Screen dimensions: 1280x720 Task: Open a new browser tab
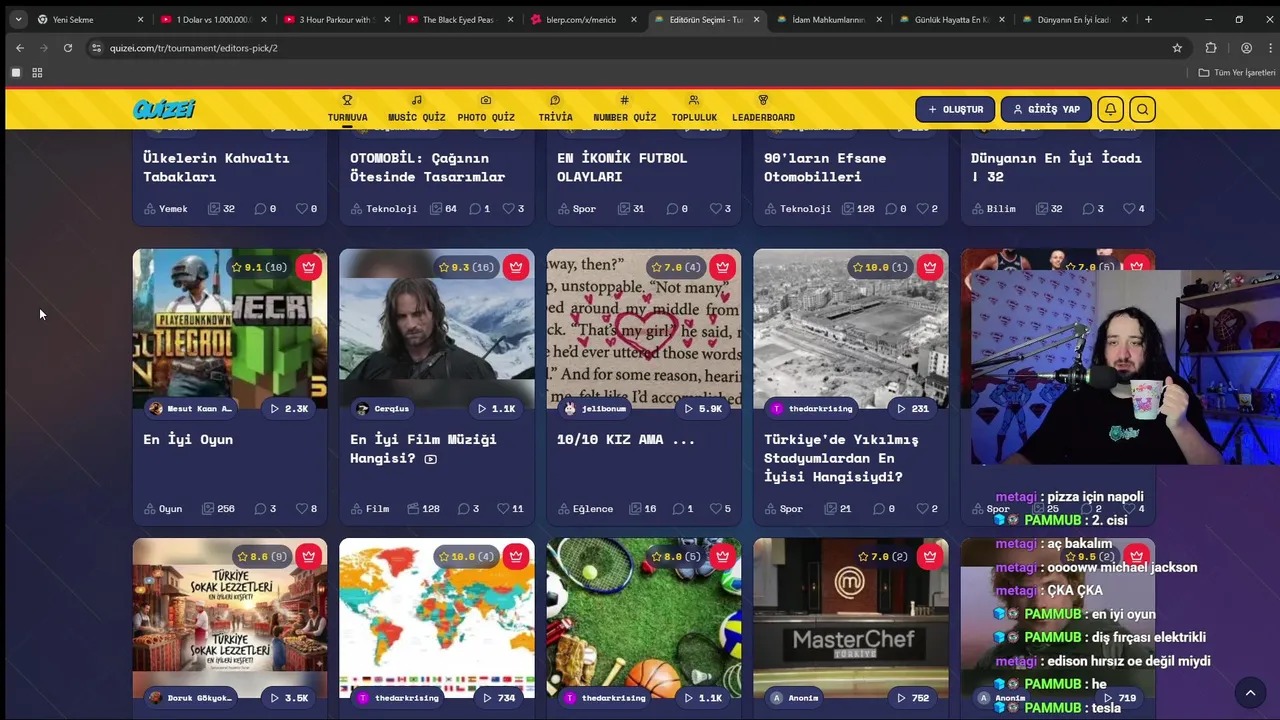(x=1148, y=19)
